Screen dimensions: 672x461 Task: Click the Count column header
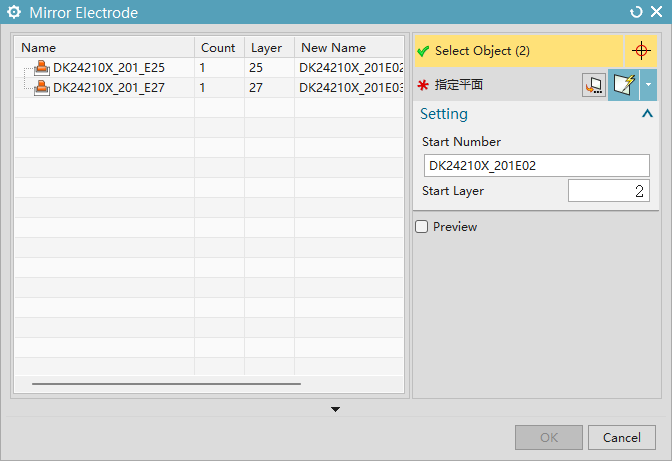[218, 48]
